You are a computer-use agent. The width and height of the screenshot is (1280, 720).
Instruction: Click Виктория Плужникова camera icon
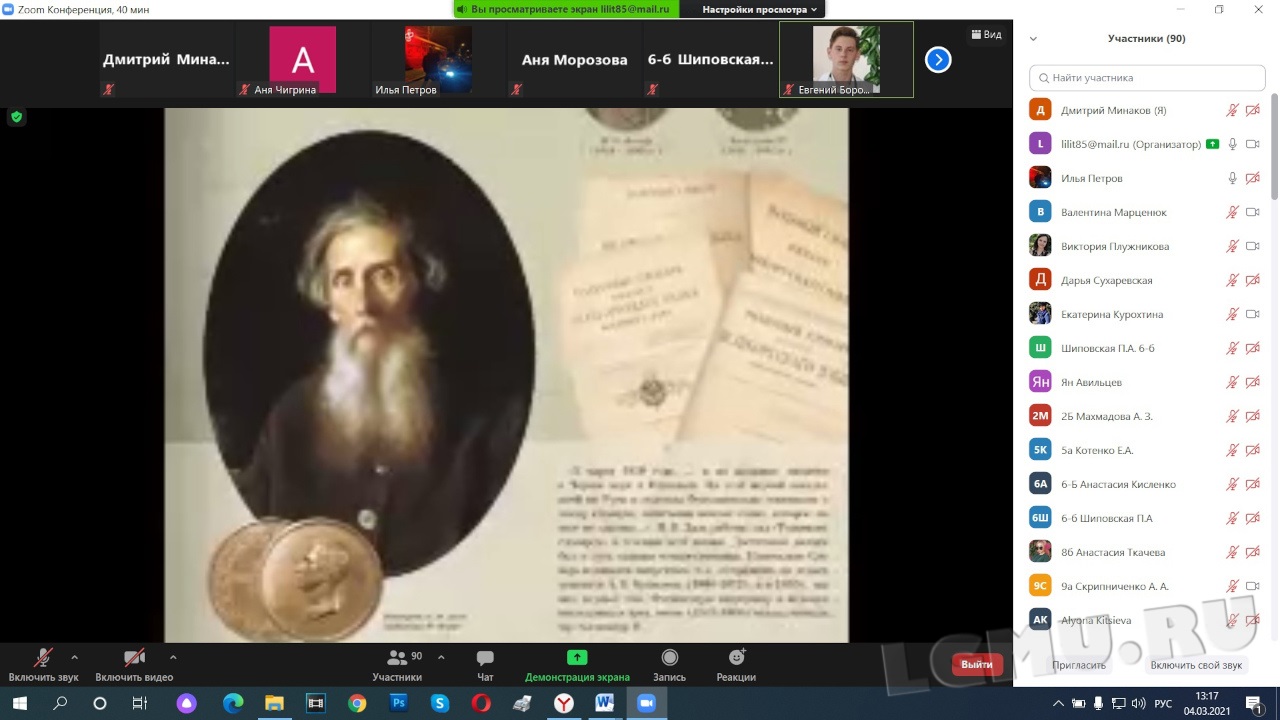tap(1253, 246)
